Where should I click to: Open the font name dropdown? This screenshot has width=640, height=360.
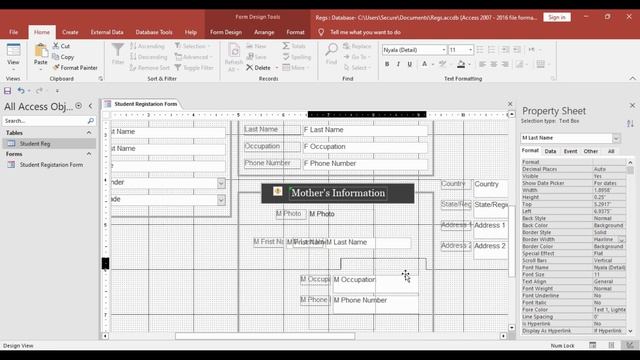pyautogui.click(x=444, y=50)
